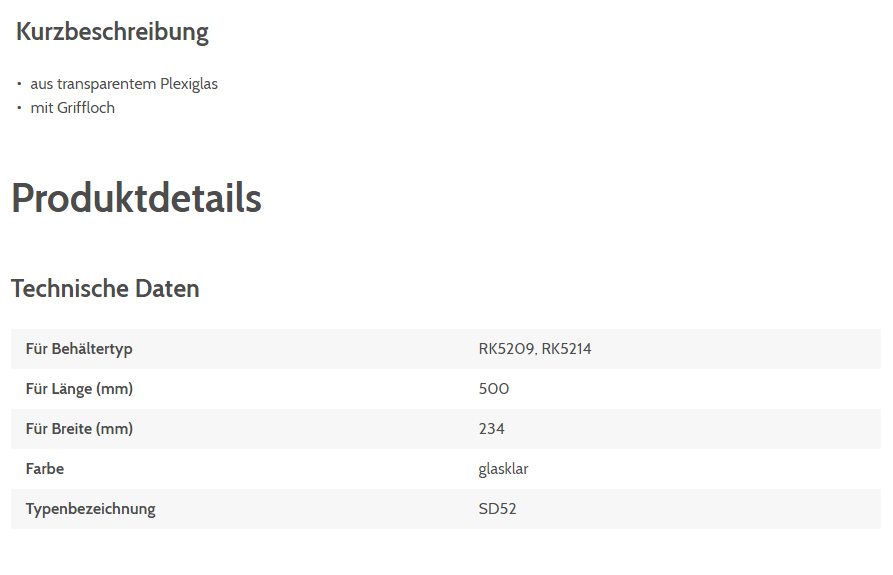Select the 'Für Behältertyp' row label

point(79,349)
